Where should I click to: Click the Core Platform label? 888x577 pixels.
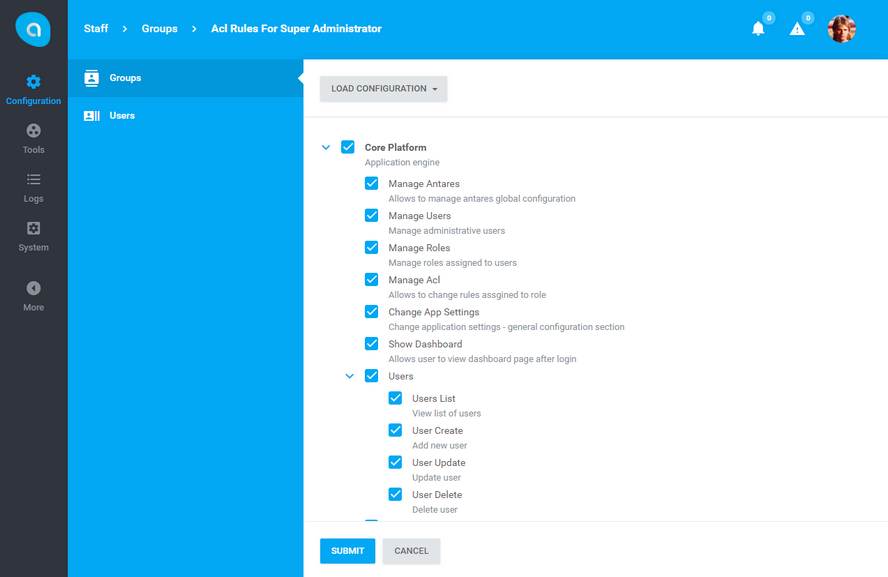395,147
